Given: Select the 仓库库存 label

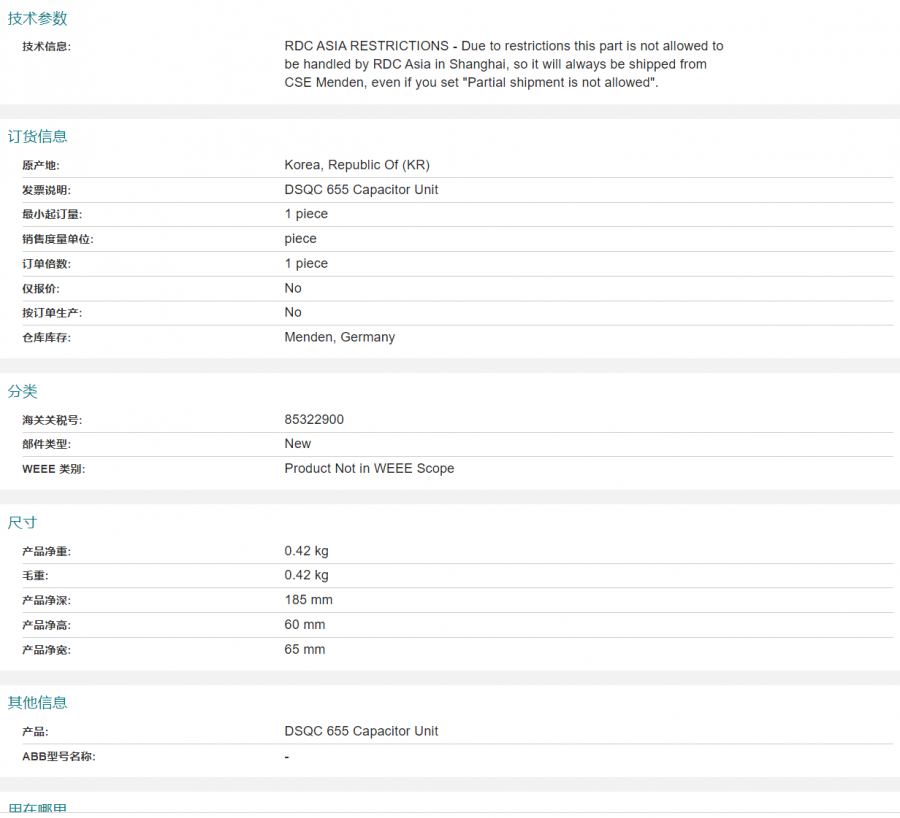Looking at the screenshot, I should [46, 338].
